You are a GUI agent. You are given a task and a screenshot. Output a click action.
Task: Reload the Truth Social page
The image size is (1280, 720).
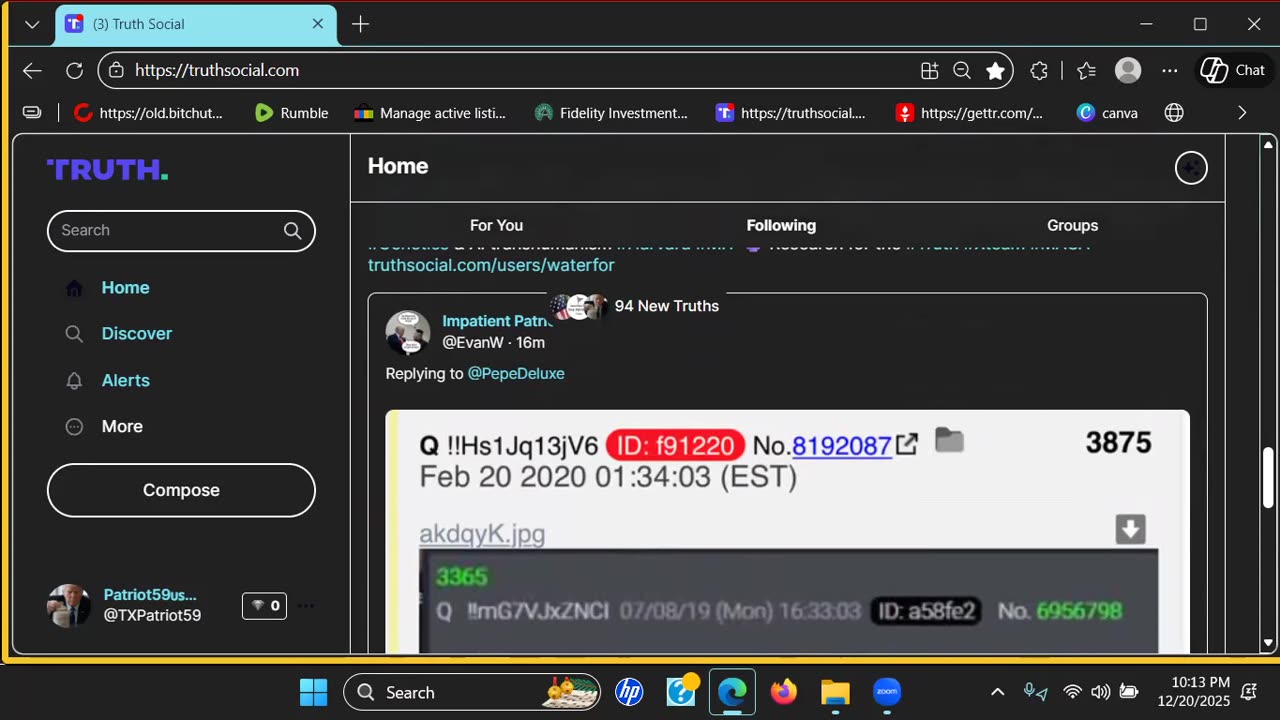pos(74,70)
